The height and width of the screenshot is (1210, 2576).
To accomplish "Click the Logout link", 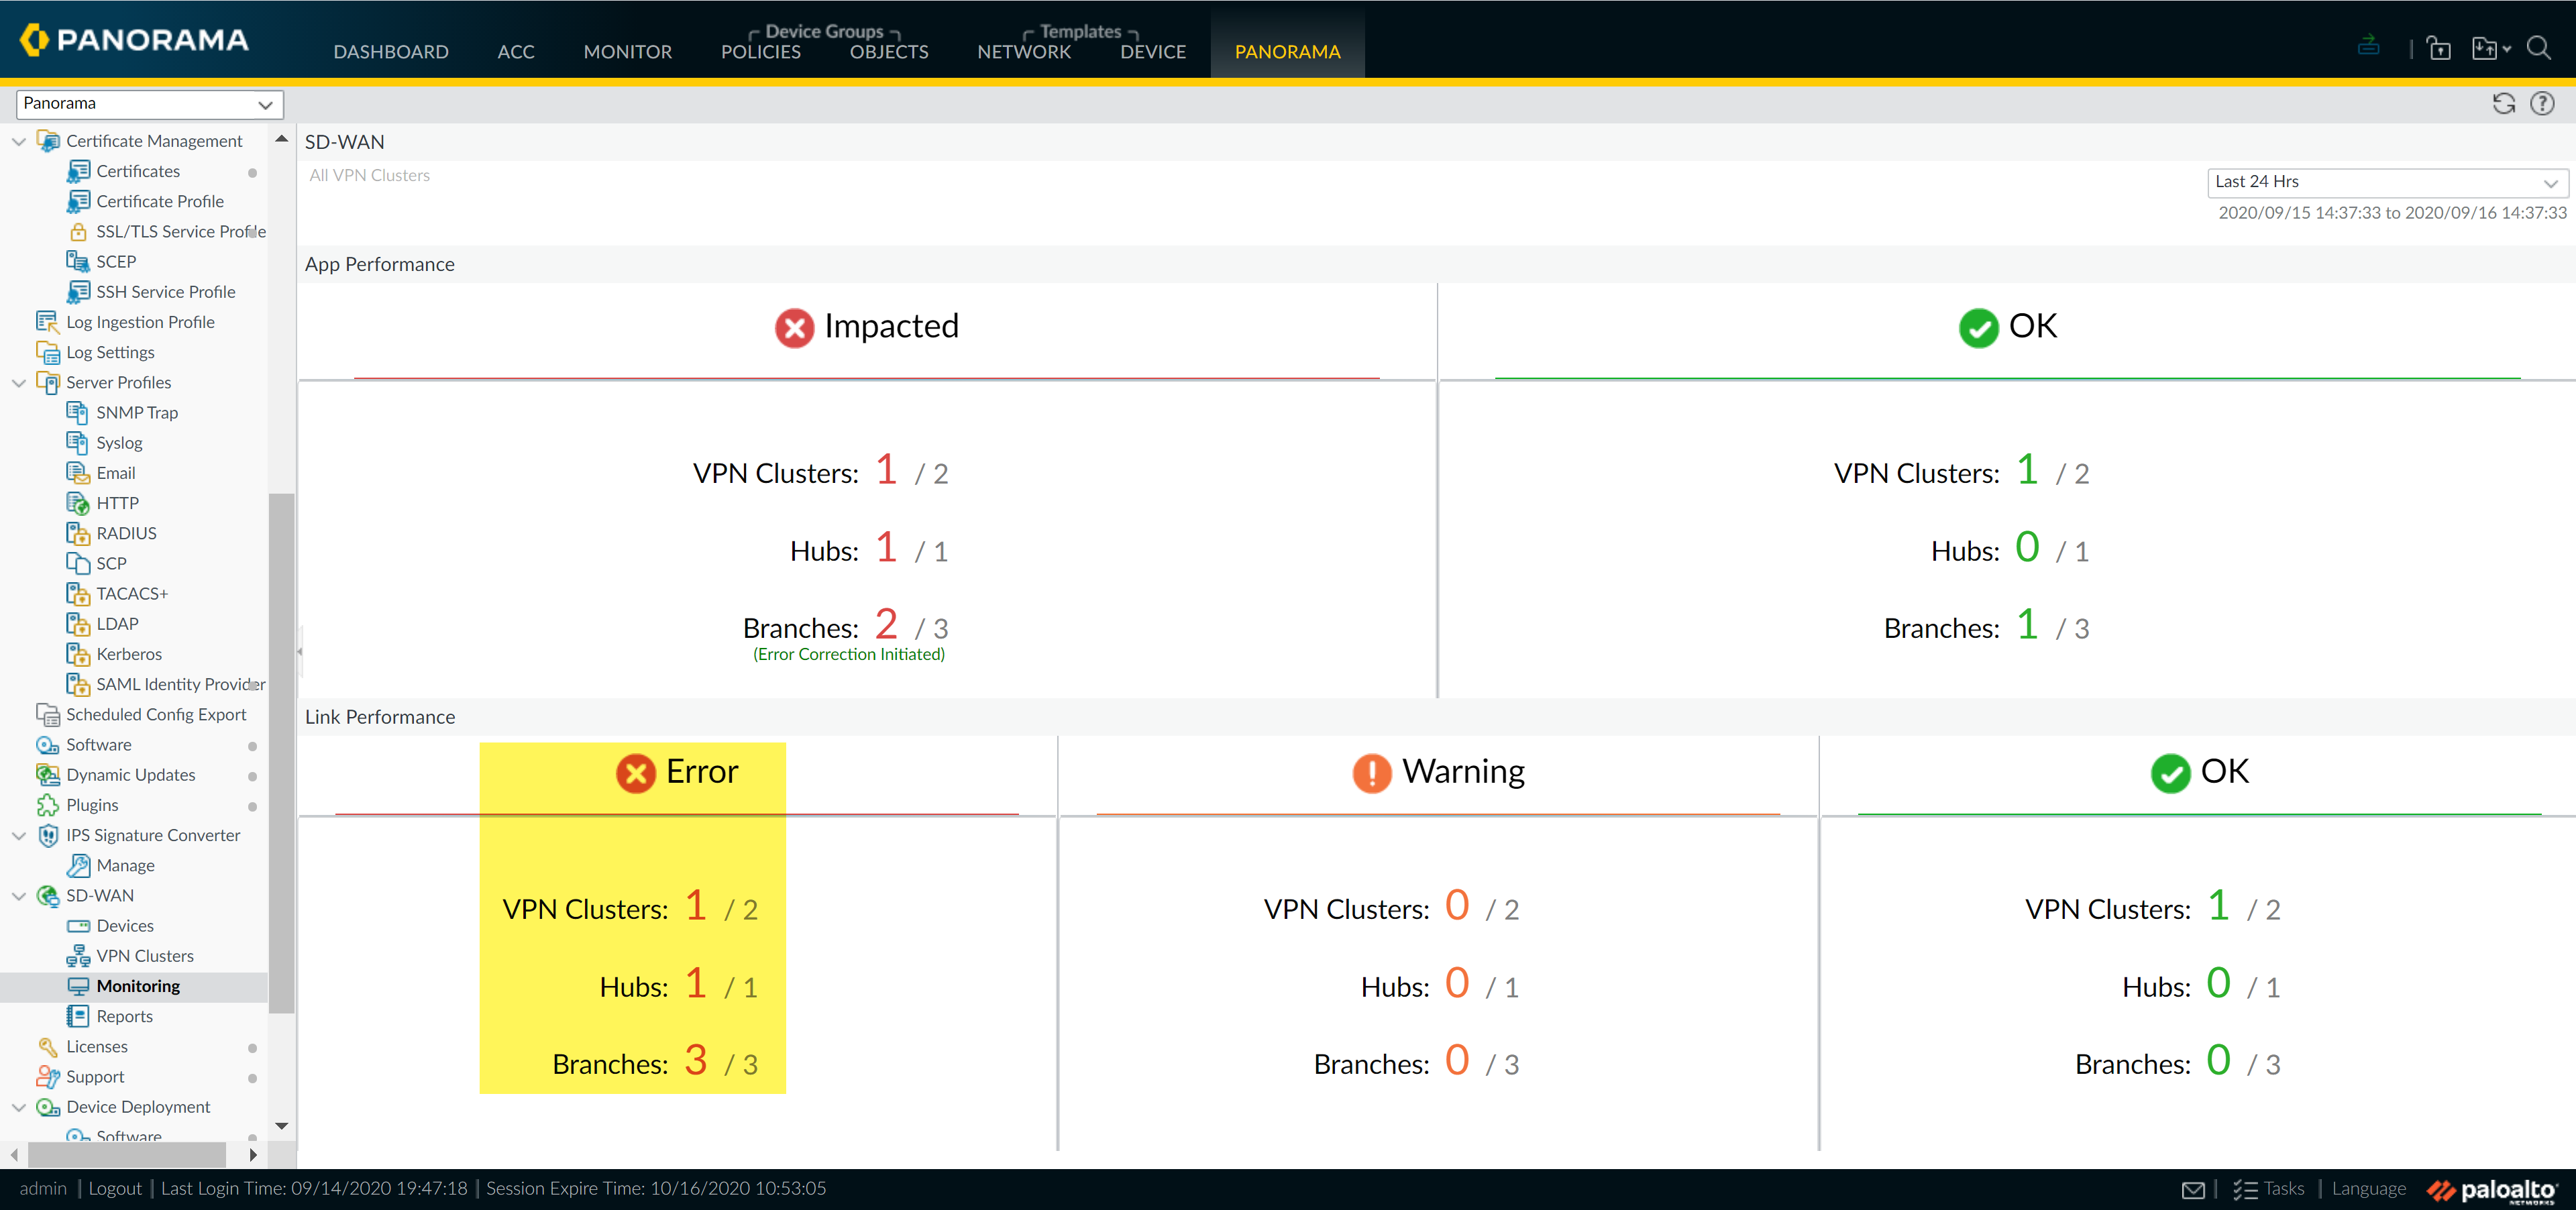I will click(x=115, y=1188).
